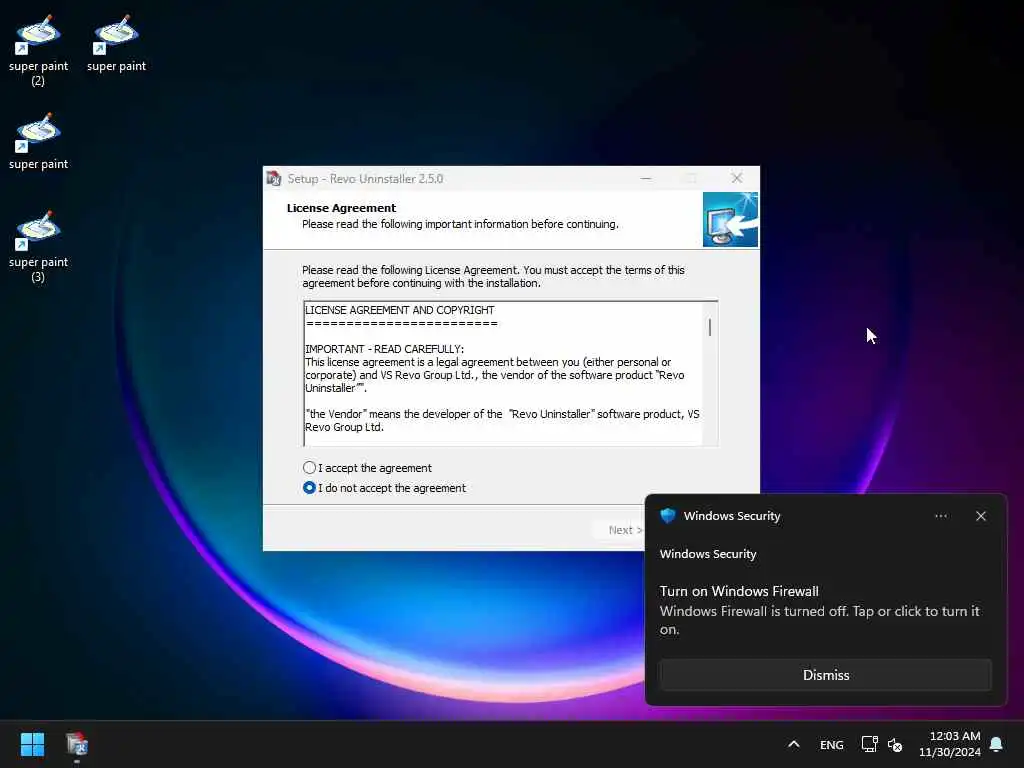Click the 'License Agreement' header title
The image size is (1024, 768).
coord(341,208)
